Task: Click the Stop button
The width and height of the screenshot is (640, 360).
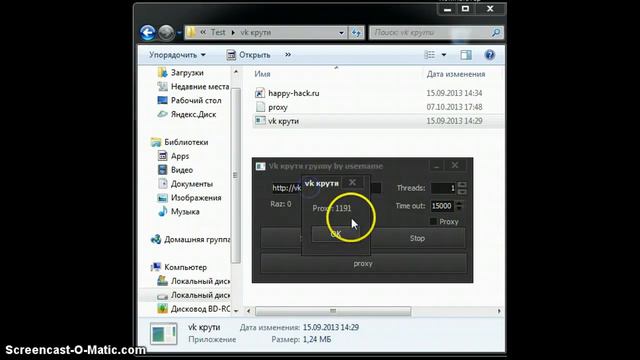Action: (417, 238)
